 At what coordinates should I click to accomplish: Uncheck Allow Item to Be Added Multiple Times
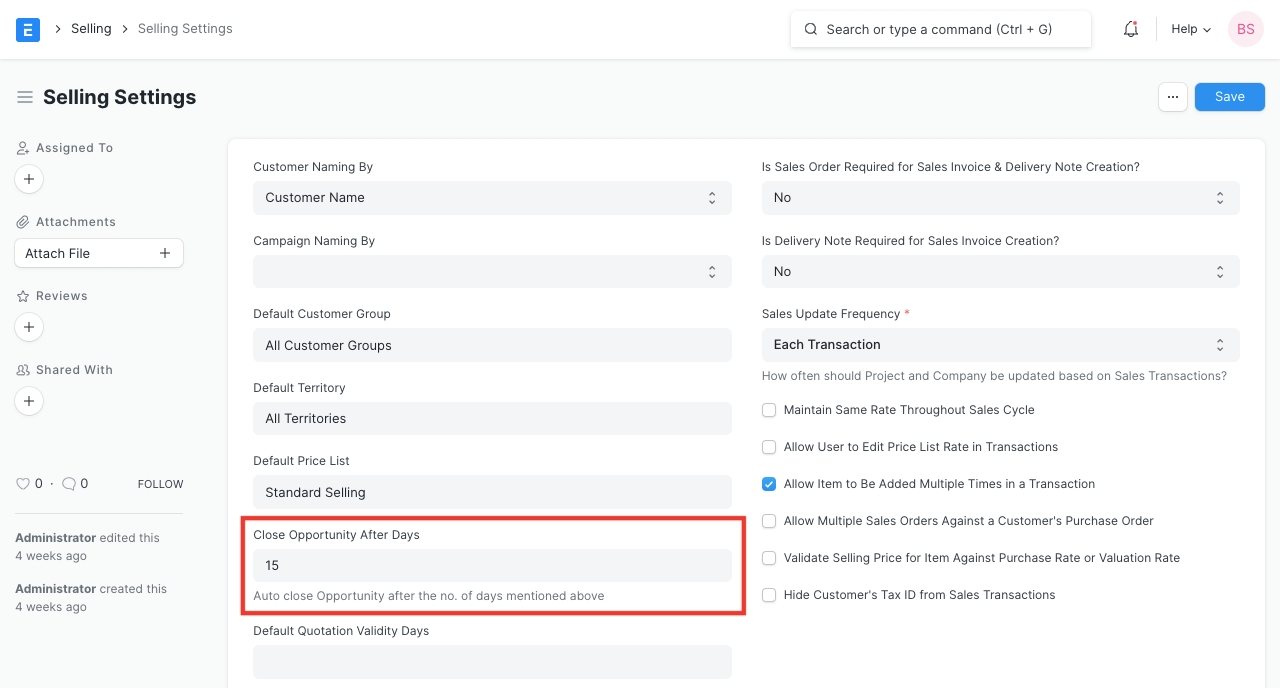point(769,484)
